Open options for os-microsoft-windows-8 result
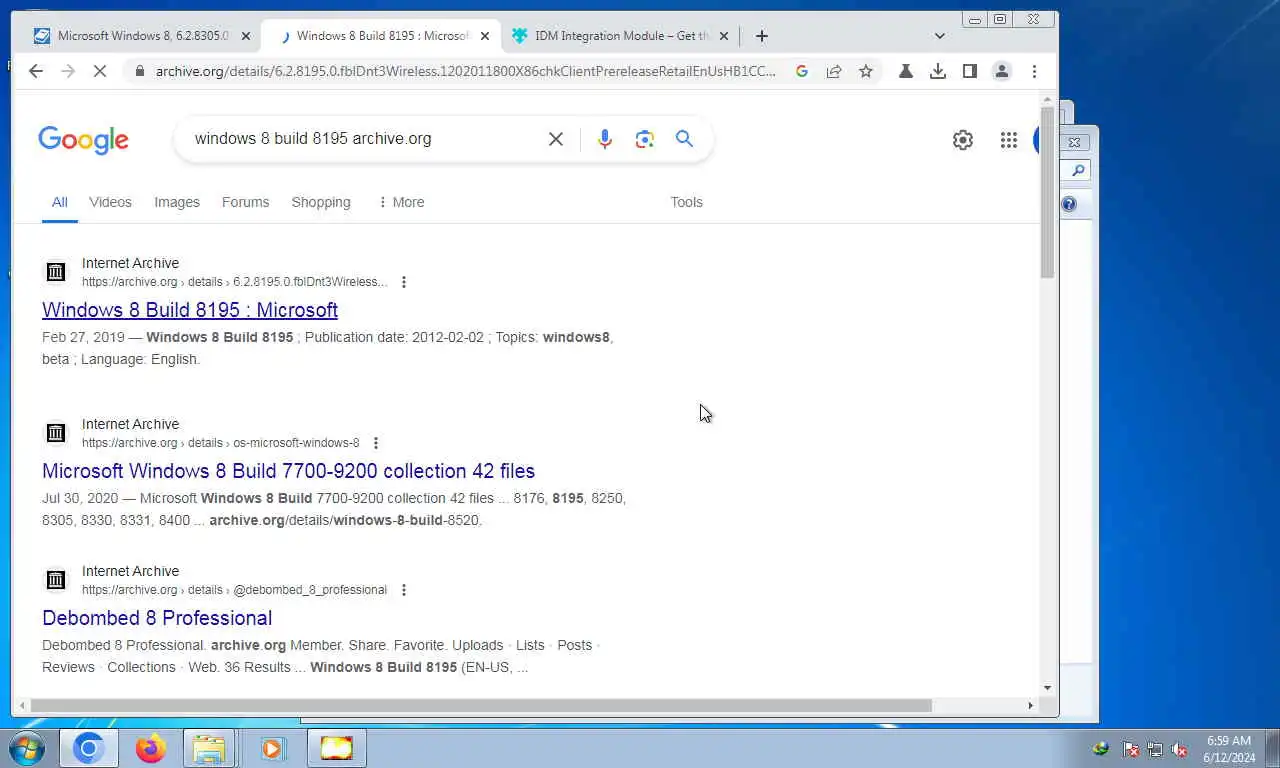The height and width of the screenshot is (768, 1280). (x=376, y=443)
